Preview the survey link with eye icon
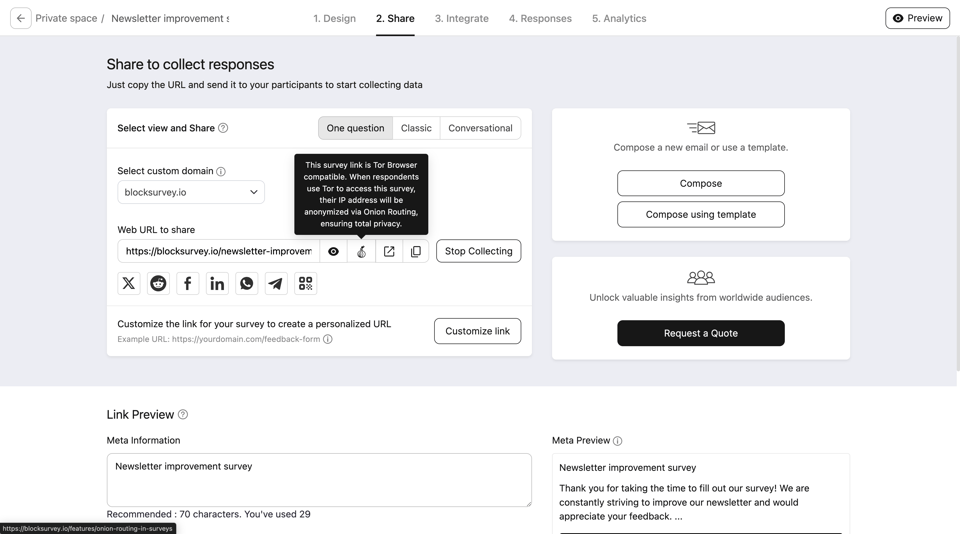This screenshot has width=960, height=534. click(333, 252)
